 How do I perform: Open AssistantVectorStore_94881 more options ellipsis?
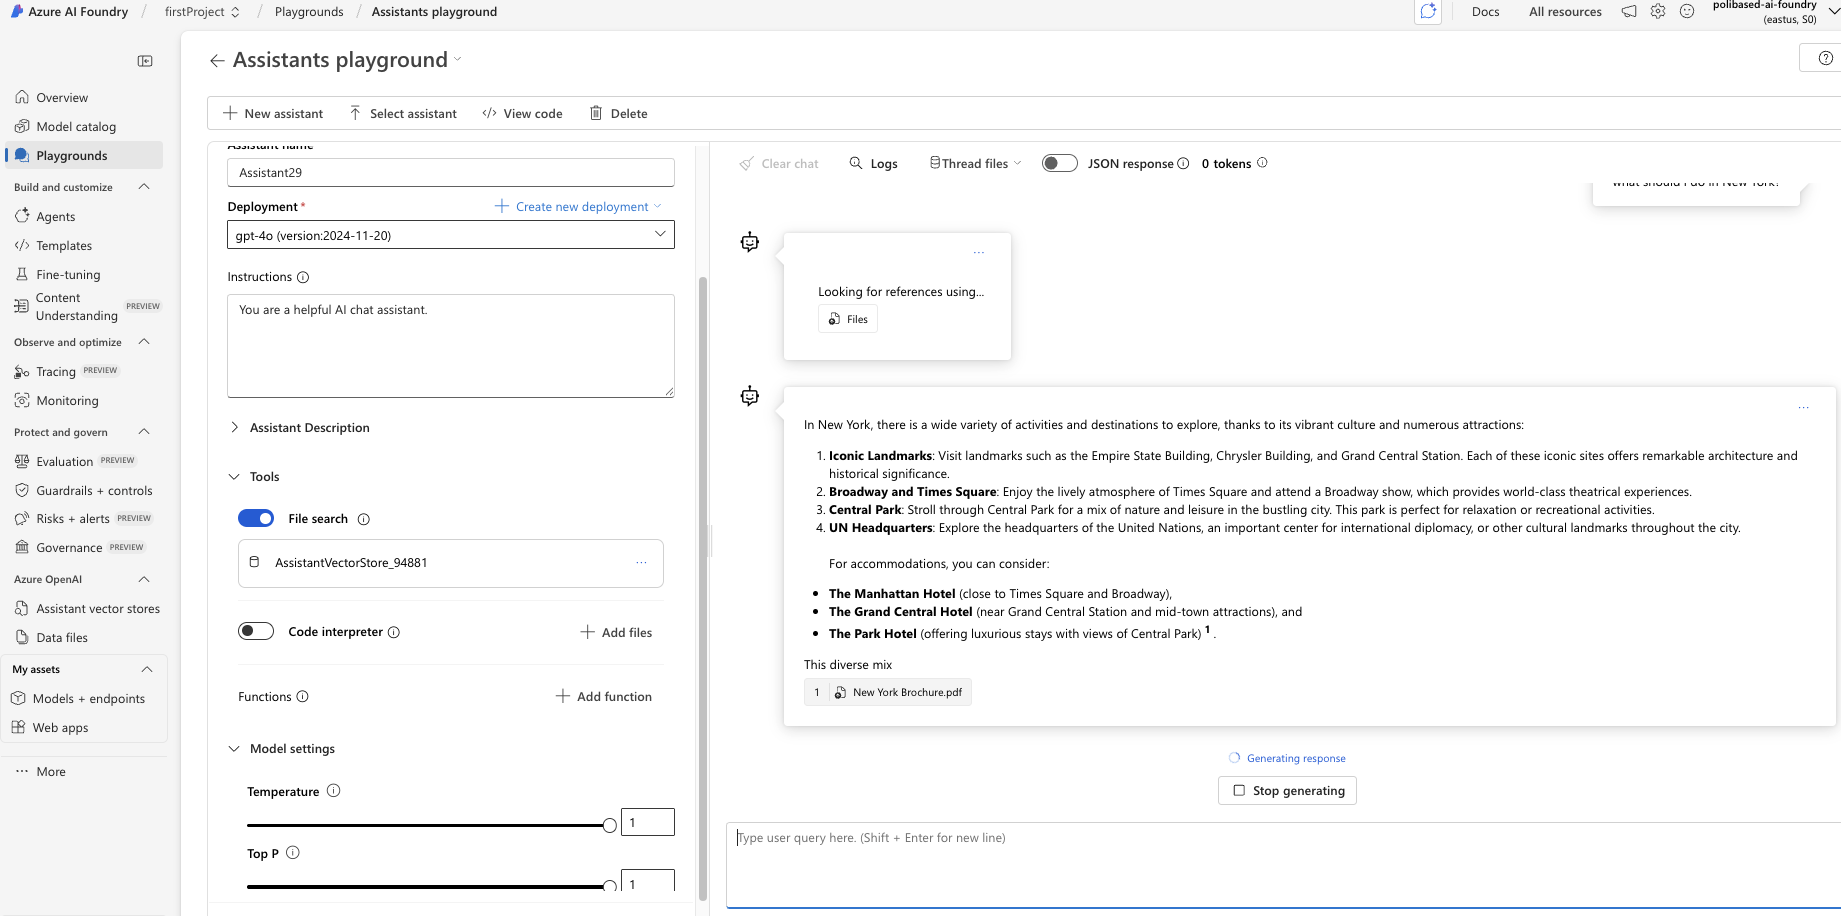pos(641,563)
